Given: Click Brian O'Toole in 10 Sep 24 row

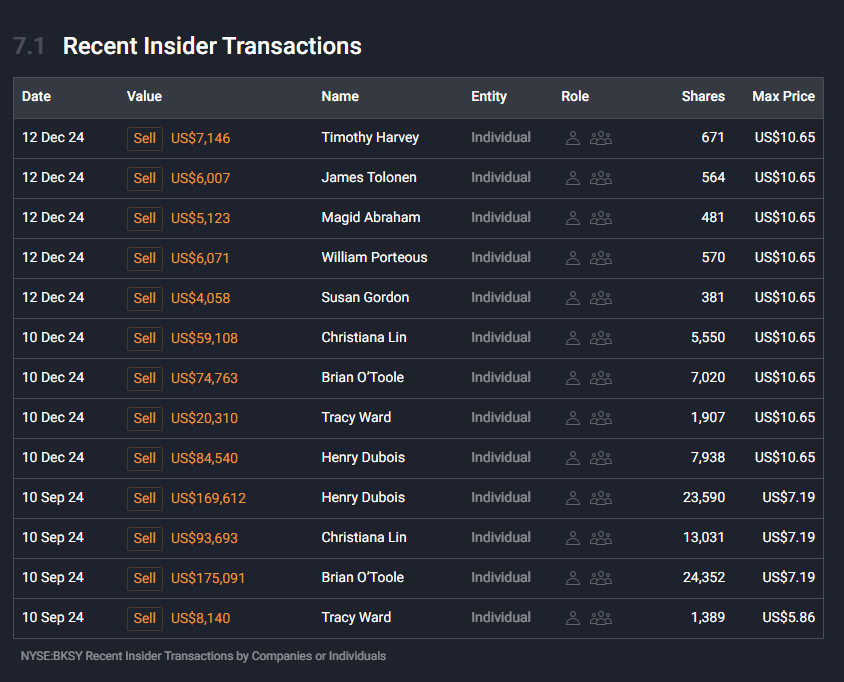Looking at the screenshot, I should [x=362, y=578].
